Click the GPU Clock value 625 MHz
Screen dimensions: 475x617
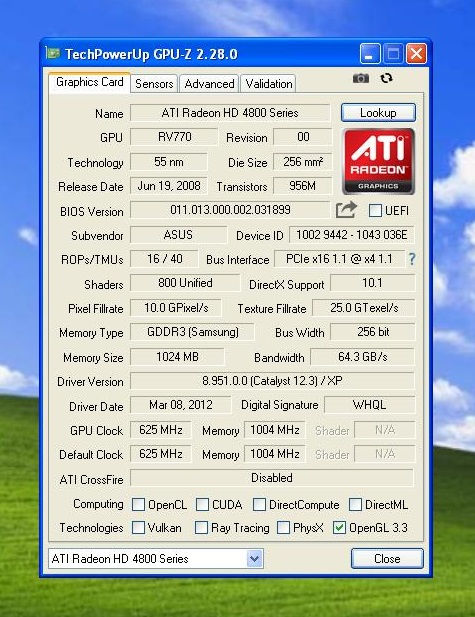(161, 430)
